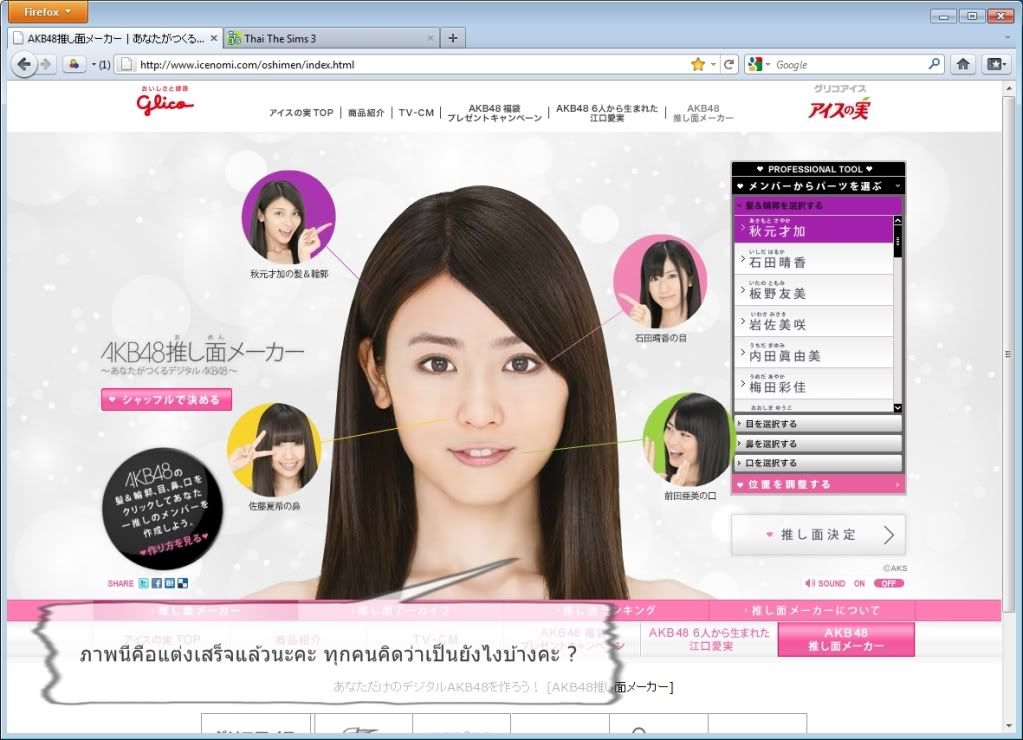Image resolution: width=1023 pixels, height=740 pixels.
Task: Turn sound OFF
Action: point(889,583)
